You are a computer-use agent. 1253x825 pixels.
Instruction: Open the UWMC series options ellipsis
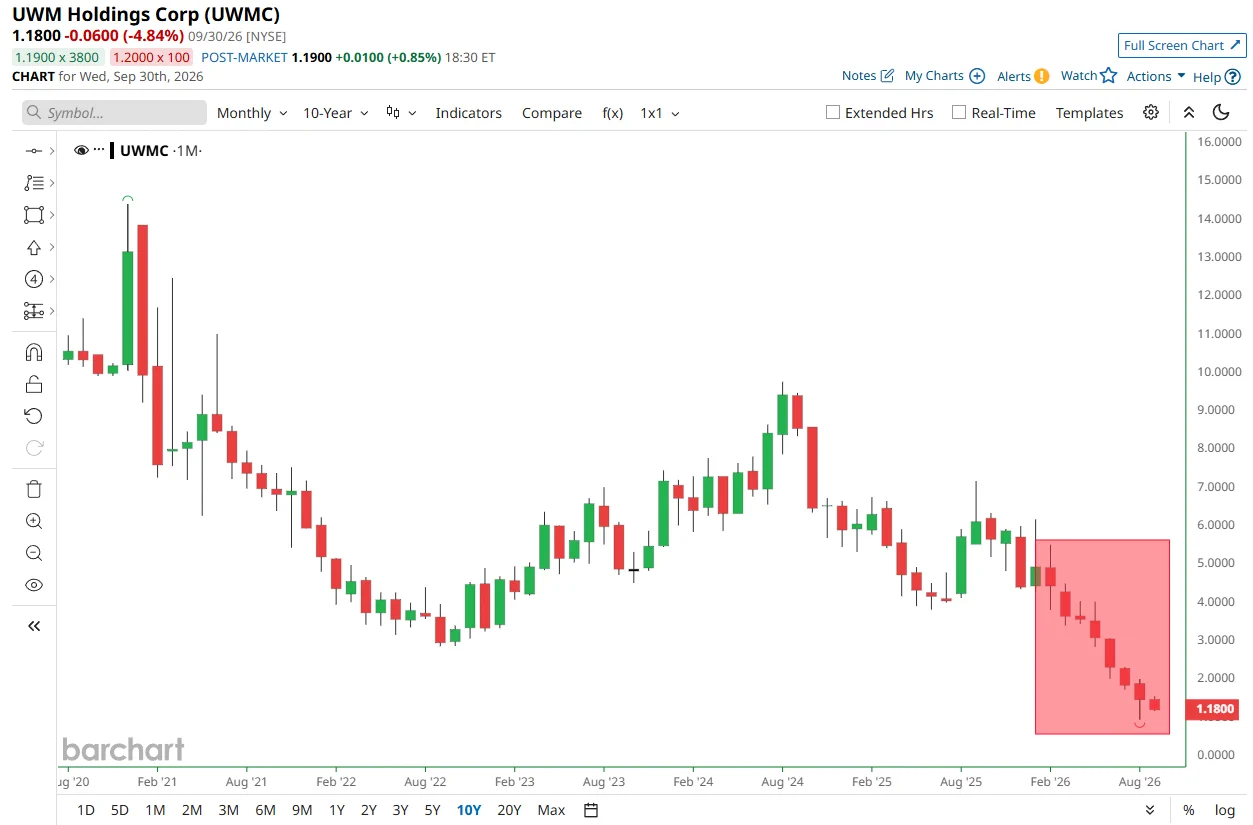99,150
